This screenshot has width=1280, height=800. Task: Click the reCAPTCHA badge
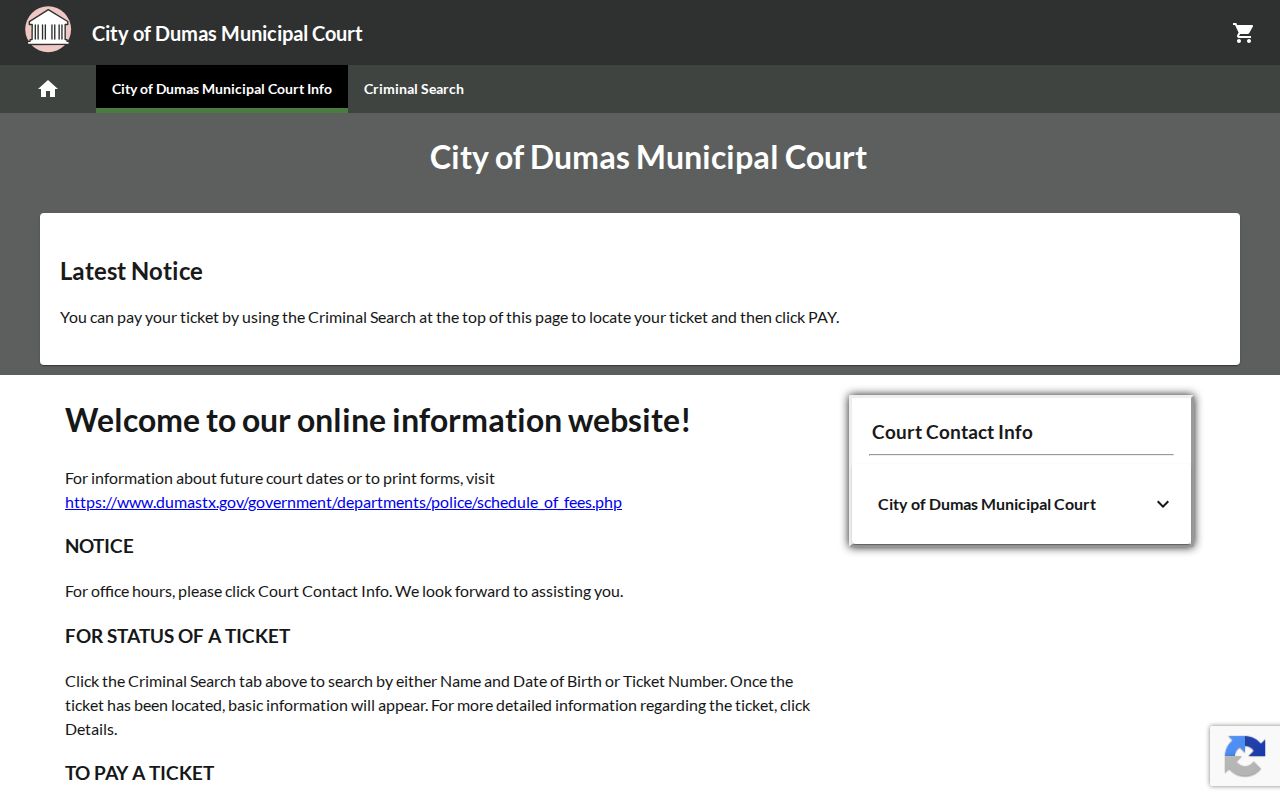(x=1245, y=755)
